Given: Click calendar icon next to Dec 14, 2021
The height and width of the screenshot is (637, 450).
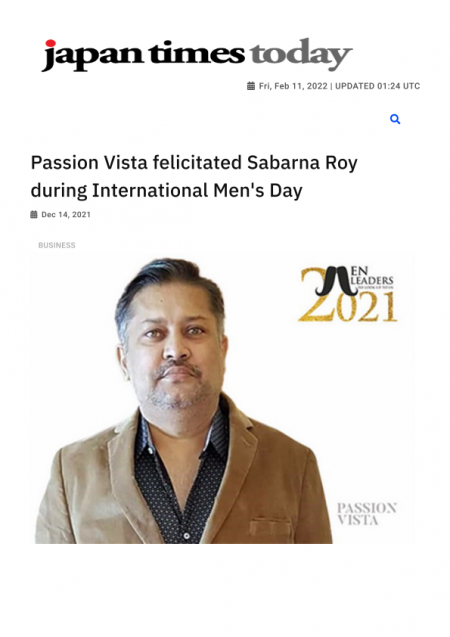Looking at the screenshot, I should tap(34, 214).
